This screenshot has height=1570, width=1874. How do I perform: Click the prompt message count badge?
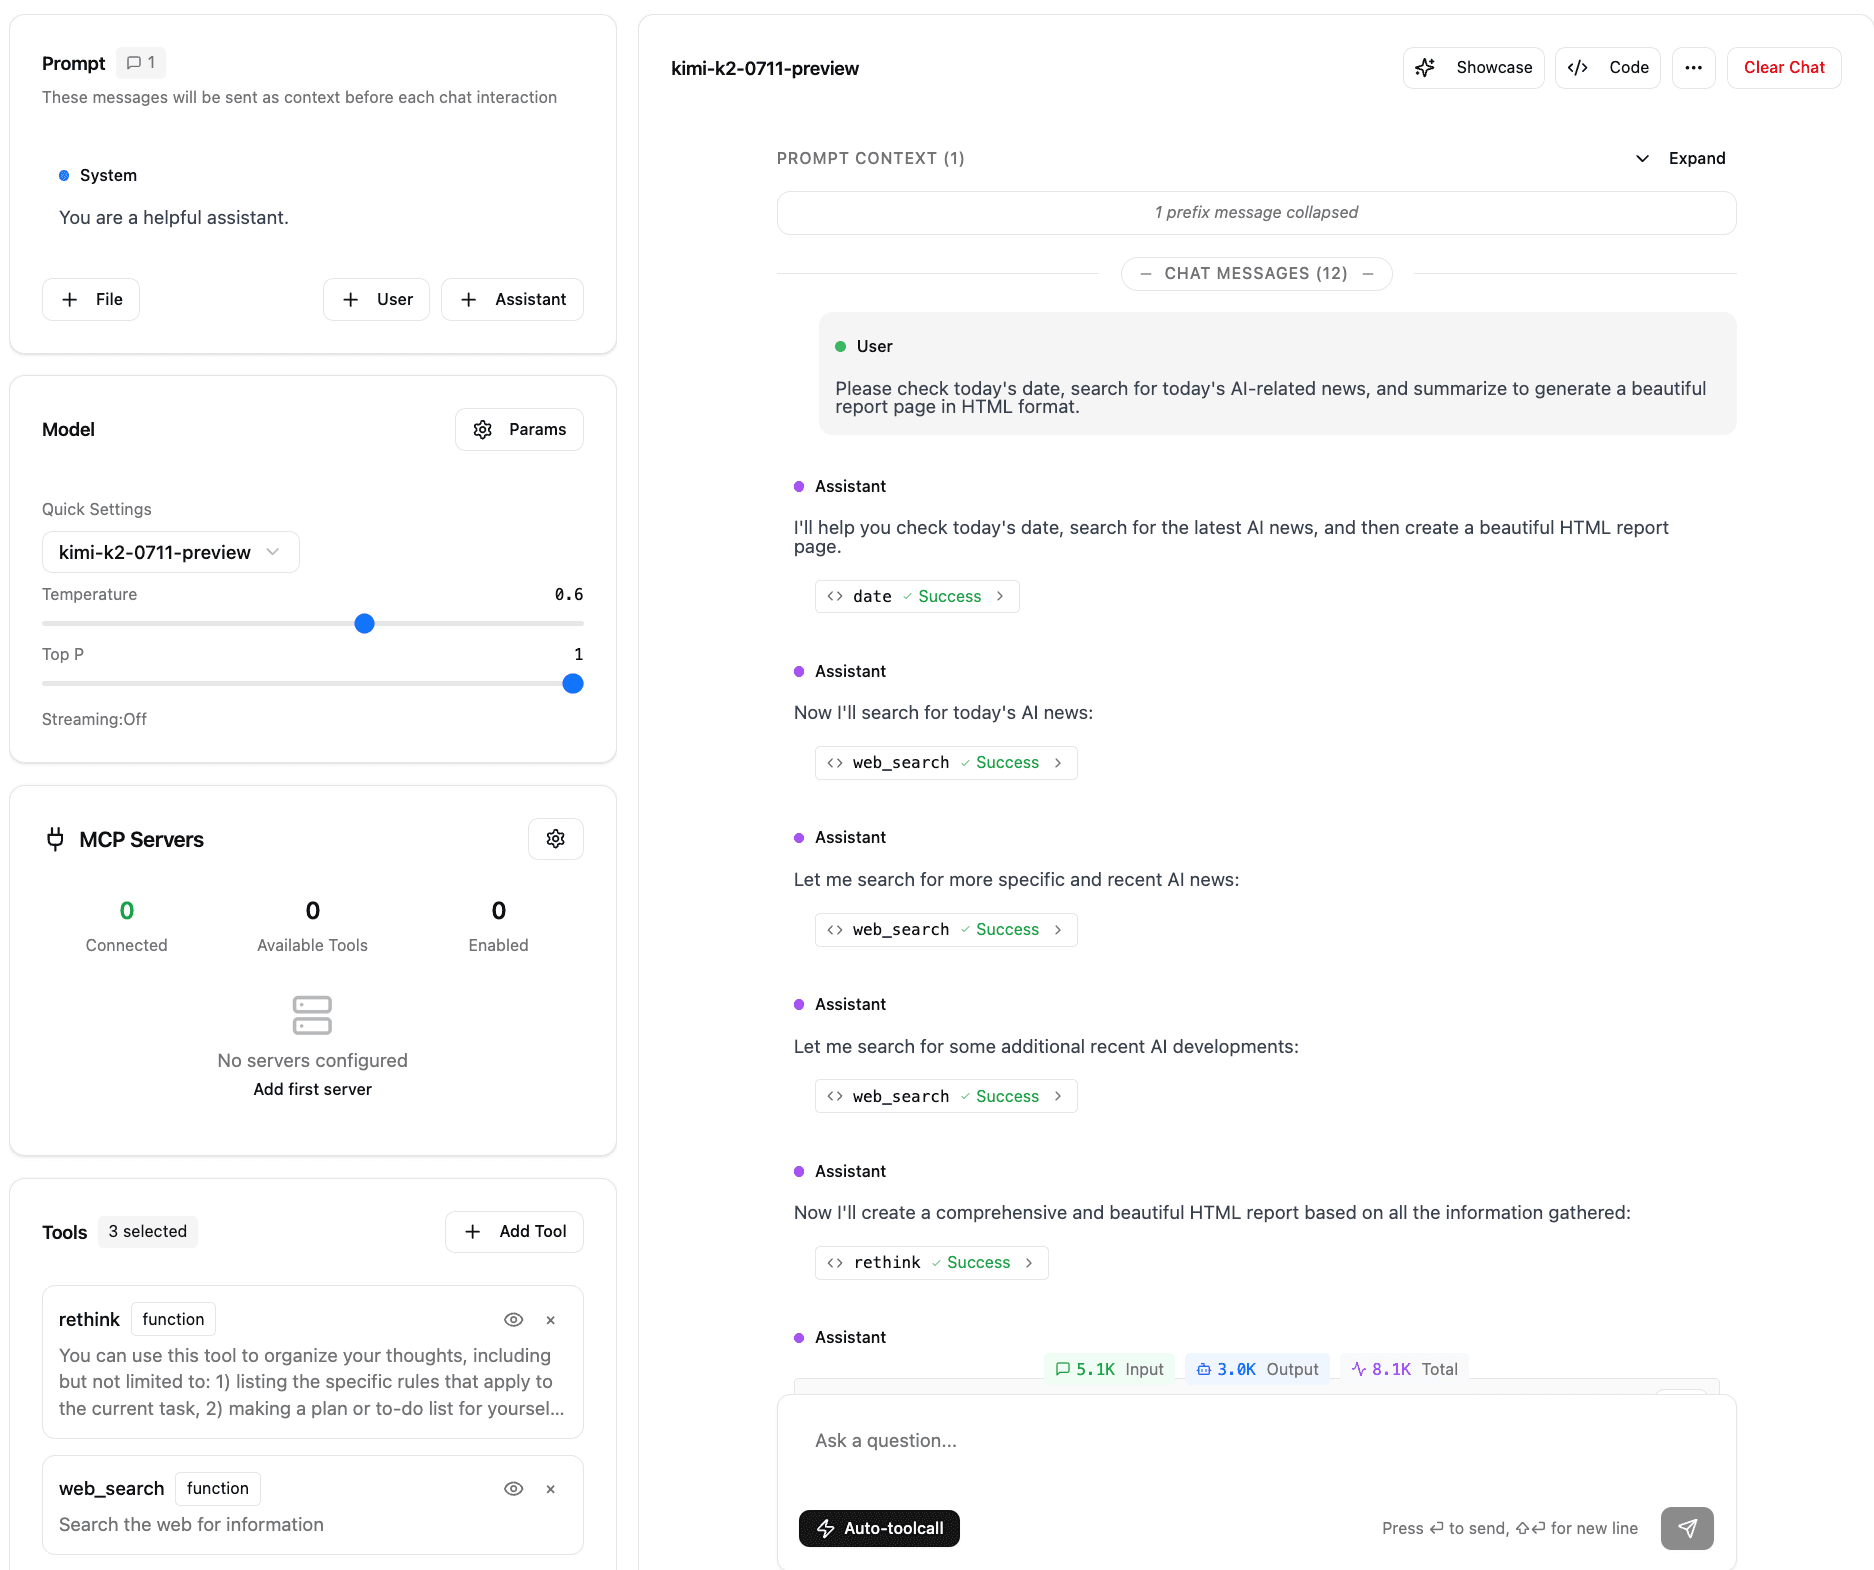tap(141, 63)
